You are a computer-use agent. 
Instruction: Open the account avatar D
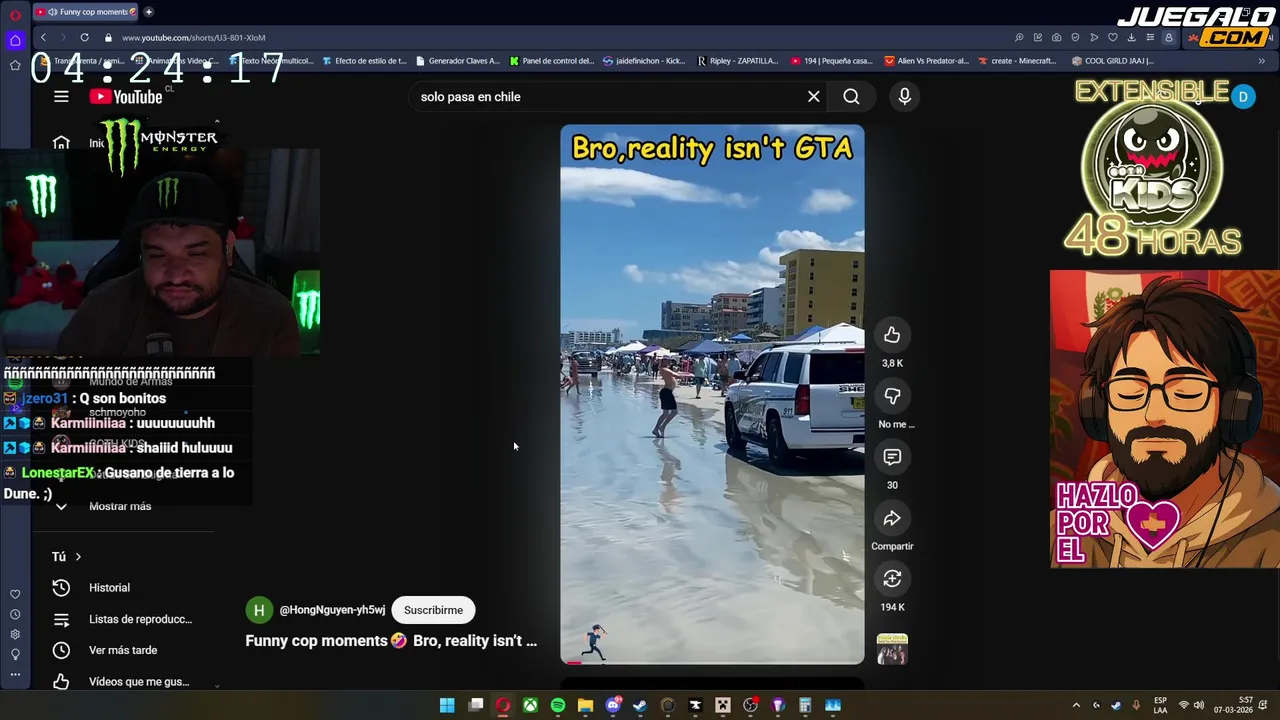click(x=1243, y=97)
